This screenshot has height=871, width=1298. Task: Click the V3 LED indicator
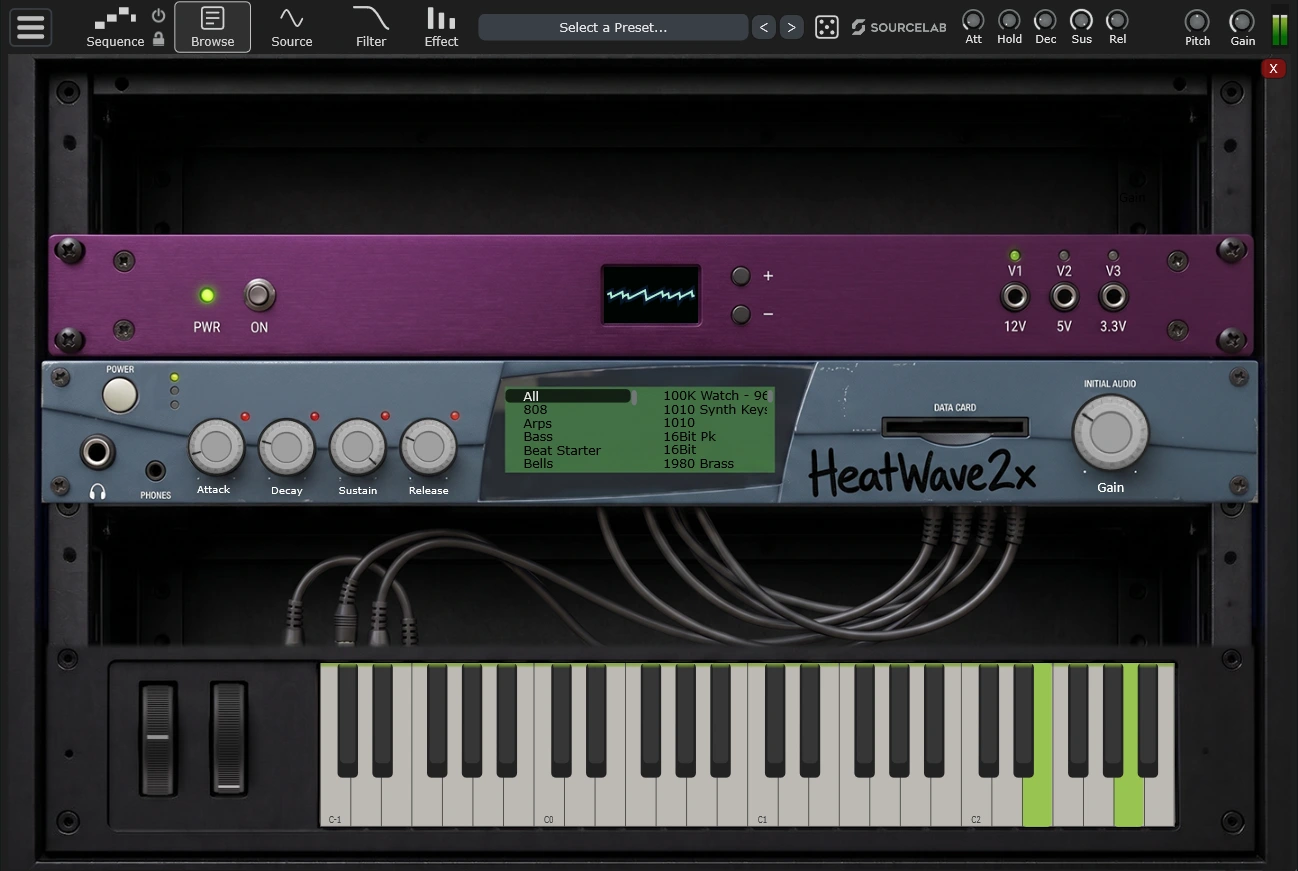(1113, 256)
